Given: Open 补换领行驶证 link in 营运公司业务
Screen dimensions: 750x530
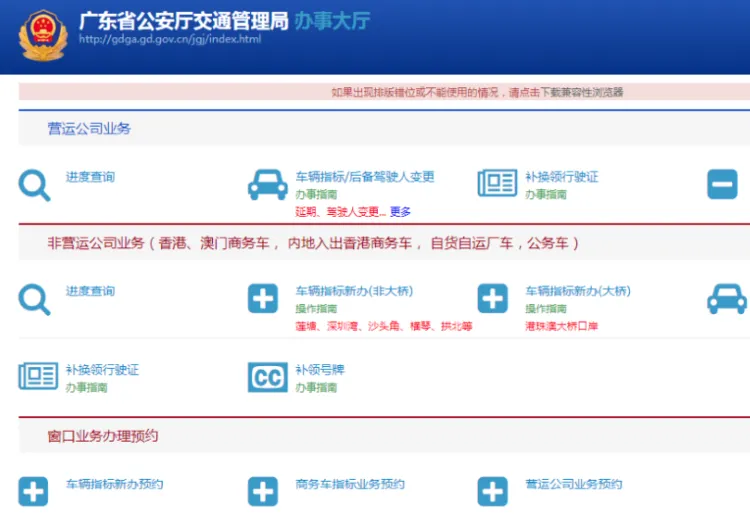Looking at the screenshot, I should [x=562, y=177].
